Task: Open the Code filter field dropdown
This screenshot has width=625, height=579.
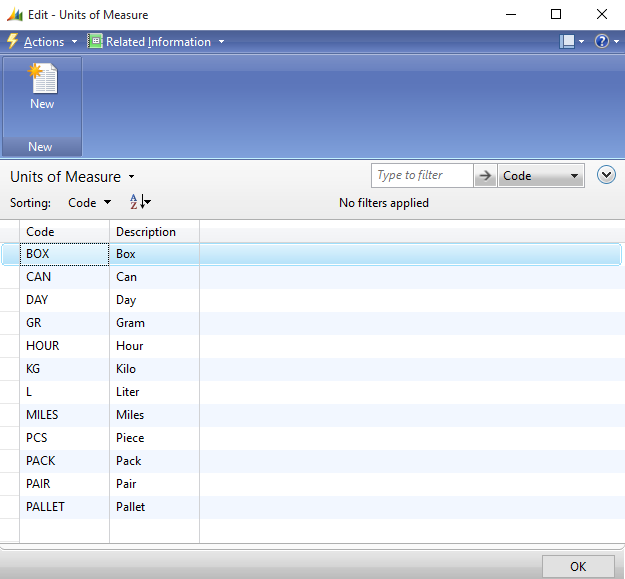Action: click(x=541, y=175)
